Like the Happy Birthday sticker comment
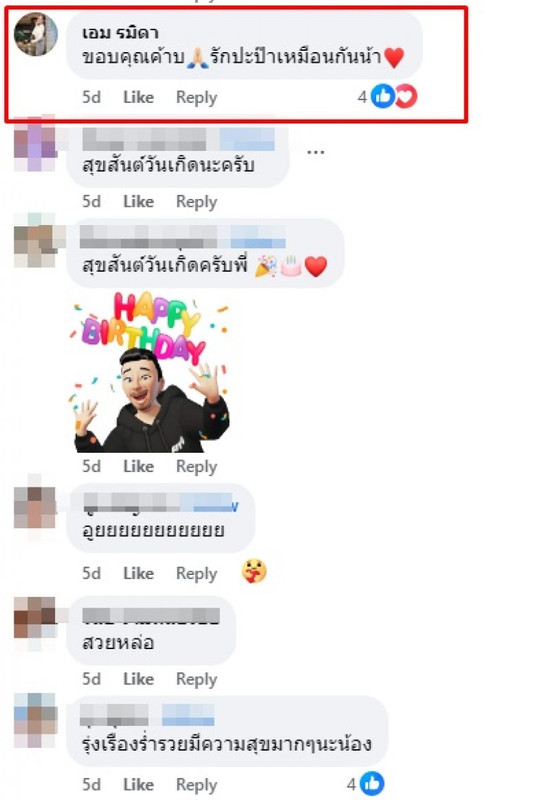This screenshot has height=800, width=548. click(x=138, y=466)
